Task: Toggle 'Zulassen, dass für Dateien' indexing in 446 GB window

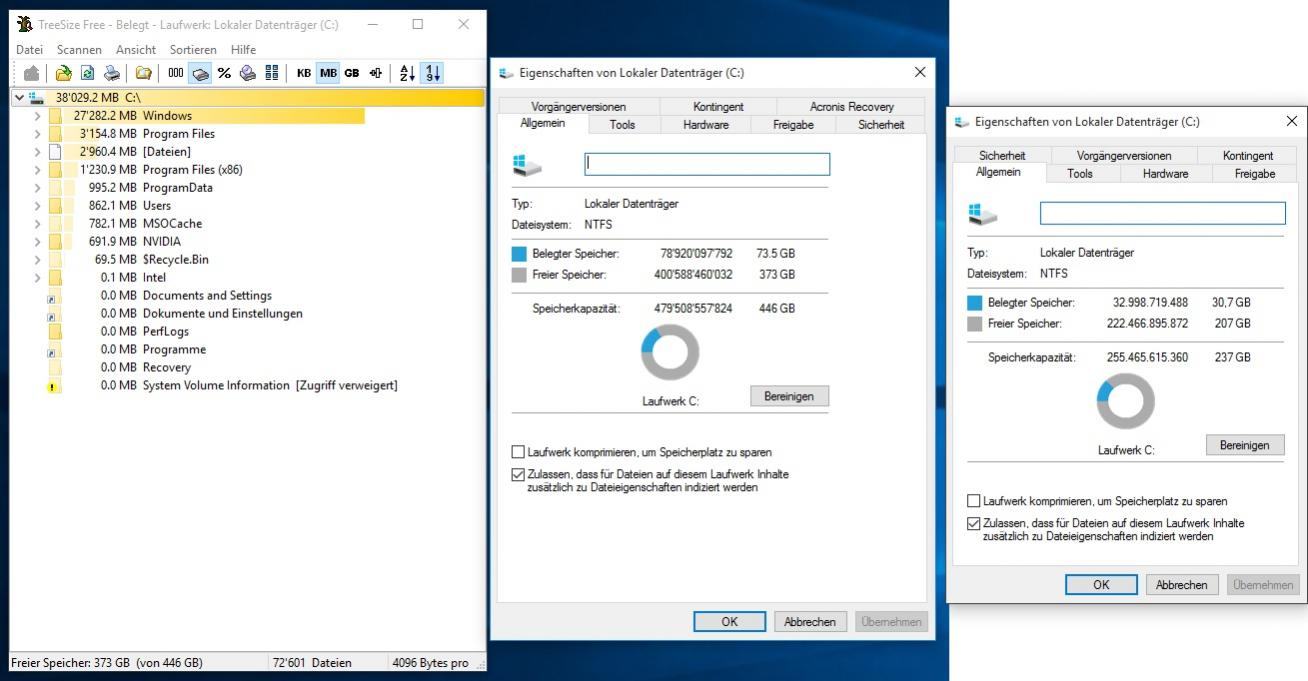Action: 518,474
